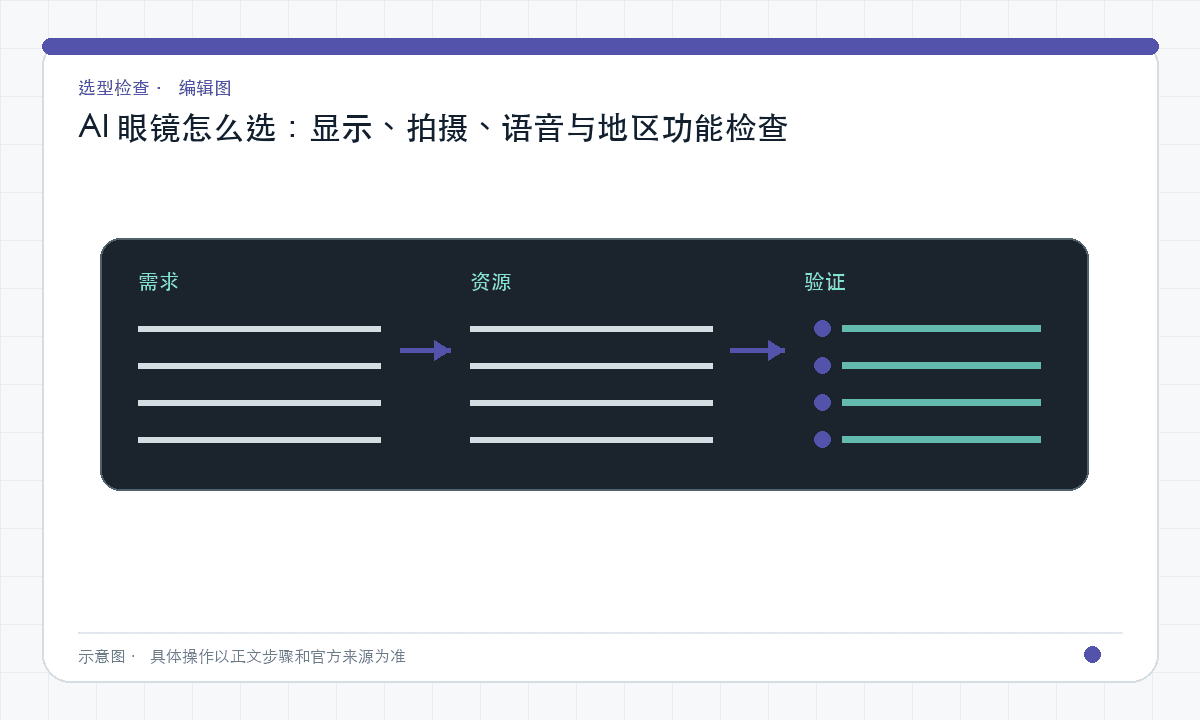1200x720 pixels.
Task: Click the arrow between 需求 and 资源
Action: pyautogui.click(x=426, y=350)
